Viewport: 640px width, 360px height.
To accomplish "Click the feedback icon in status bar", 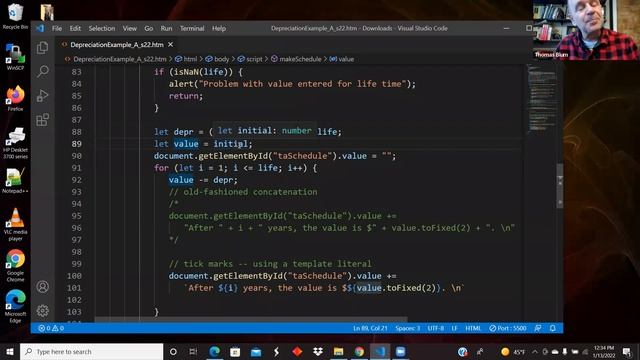I will [x=538, y=328].
